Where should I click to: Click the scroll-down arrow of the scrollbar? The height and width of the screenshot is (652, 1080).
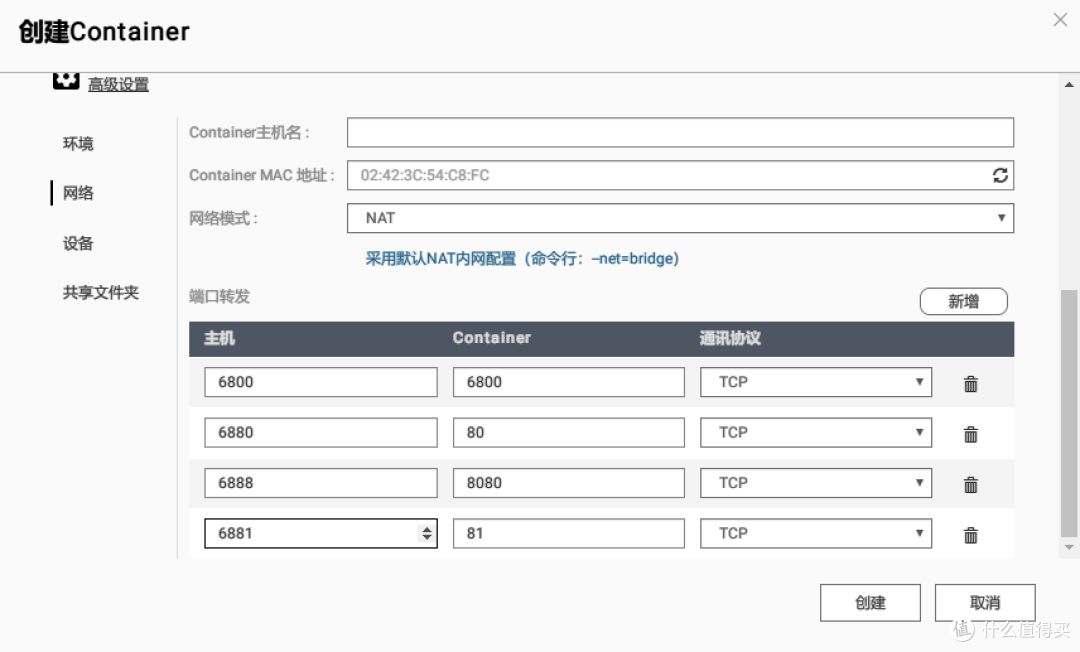pyautogui.click(x=1069, y=547)
